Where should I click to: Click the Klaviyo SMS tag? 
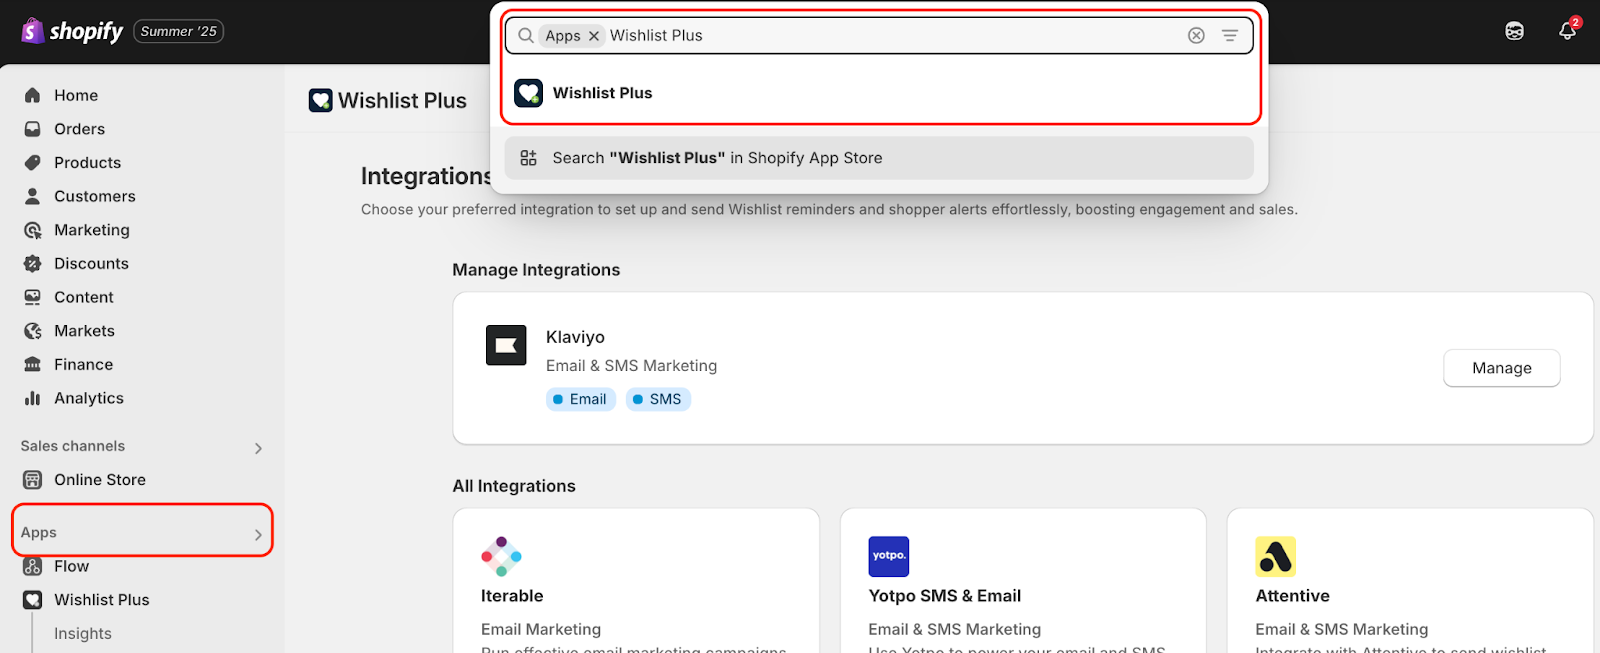[x=658, y=399]
